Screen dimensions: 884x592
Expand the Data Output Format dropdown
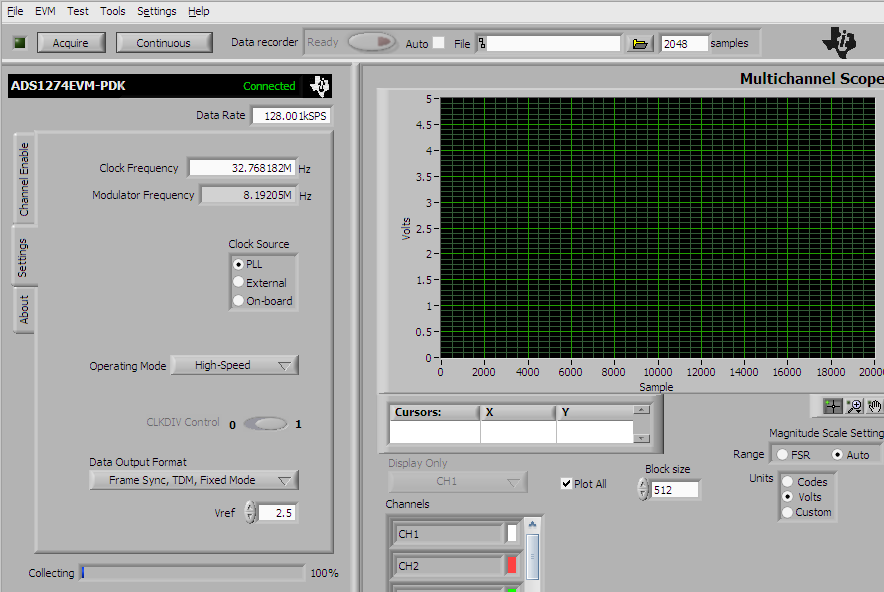(x=194, y=481)
